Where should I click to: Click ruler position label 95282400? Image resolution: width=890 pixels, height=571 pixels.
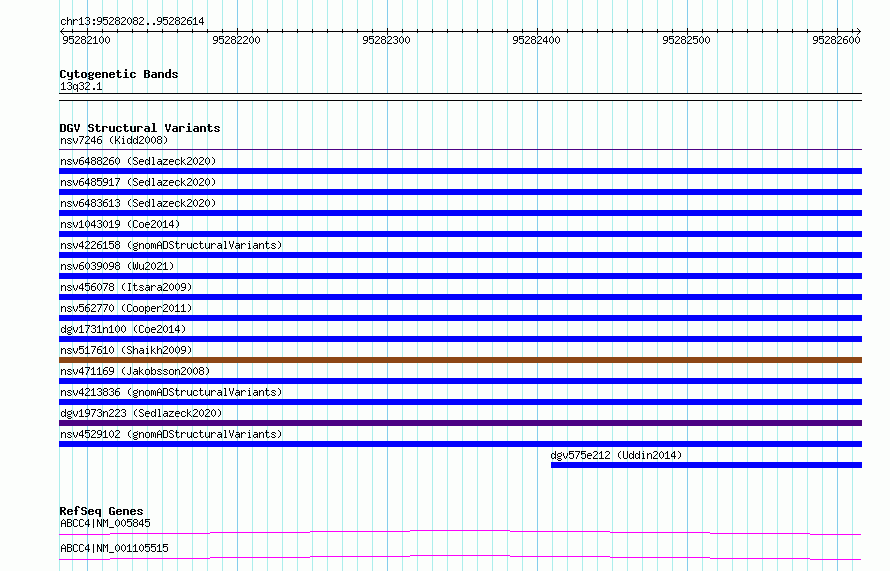536,40
